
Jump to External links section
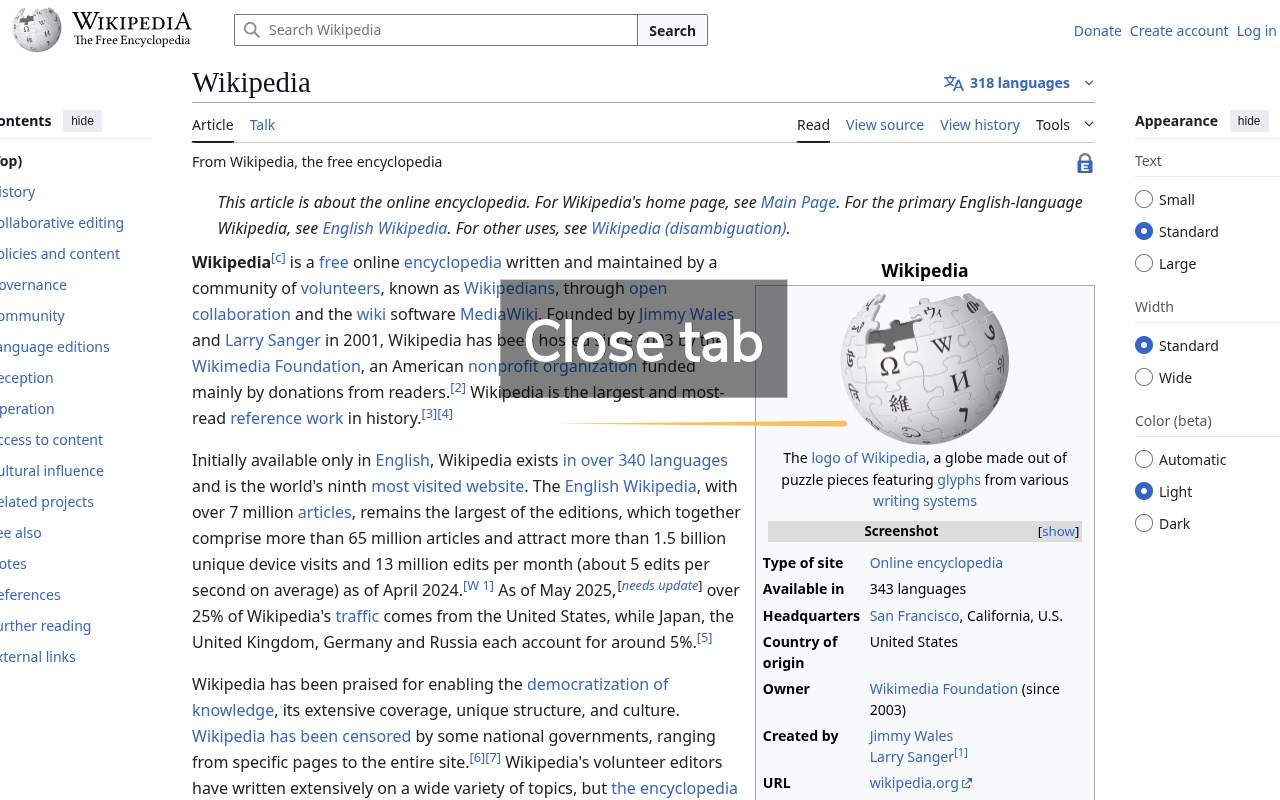[x=36, y=657]
